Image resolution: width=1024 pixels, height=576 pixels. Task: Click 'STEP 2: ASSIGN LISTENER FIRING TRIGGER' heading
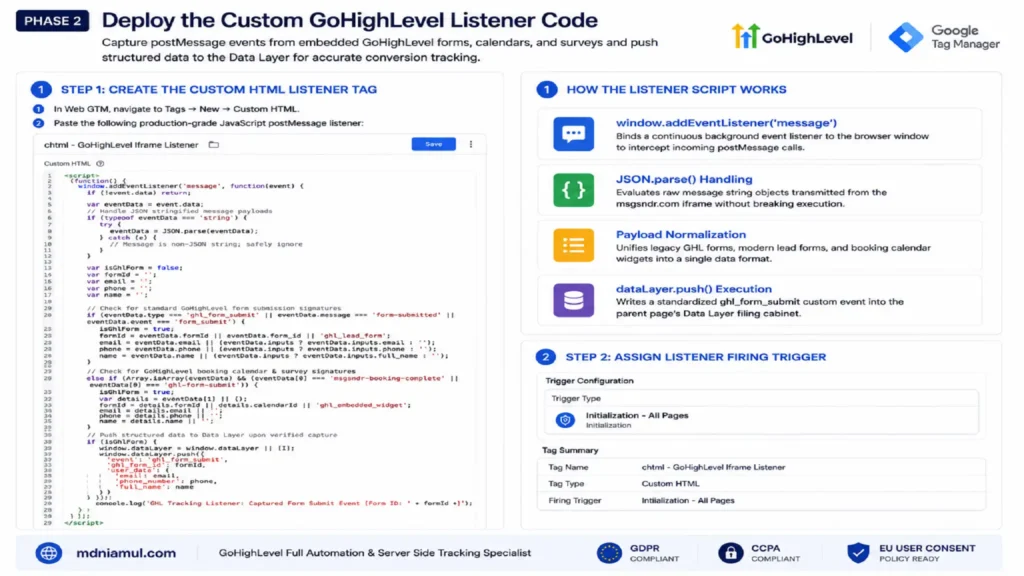coord(696,357)
